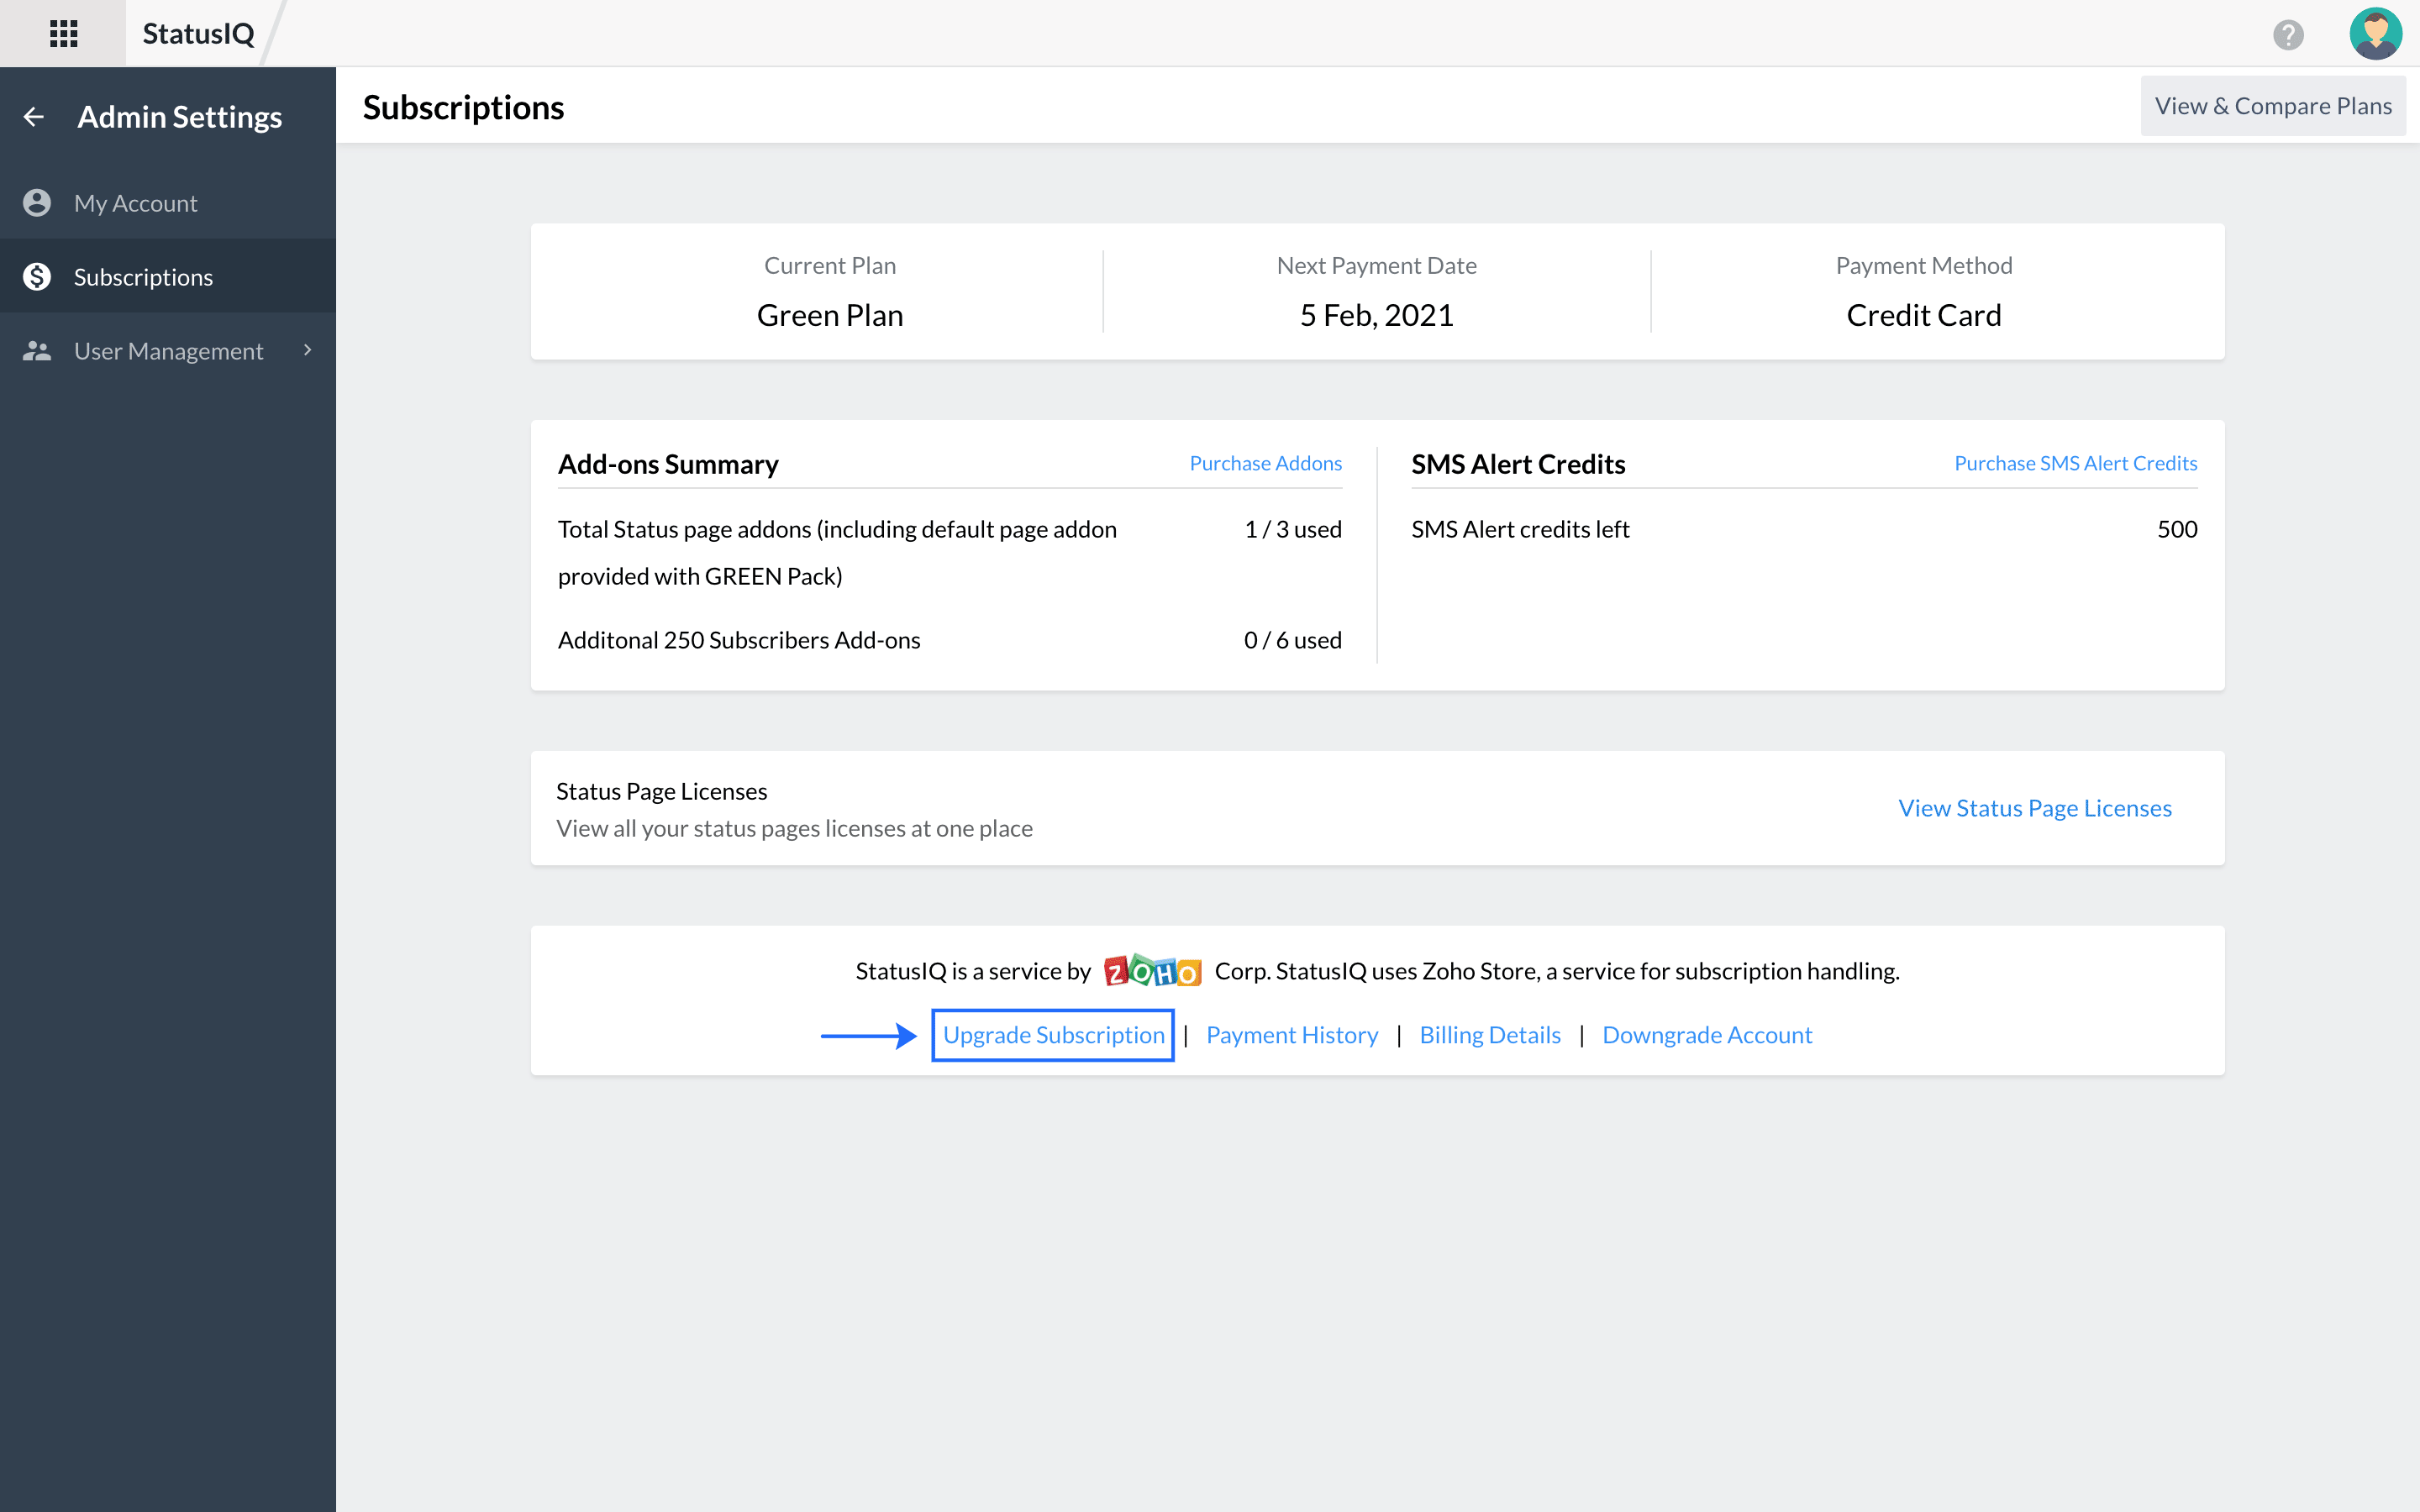Click the Subscriptions dollar icon
2420x1512 pixels.
point(39,277)
